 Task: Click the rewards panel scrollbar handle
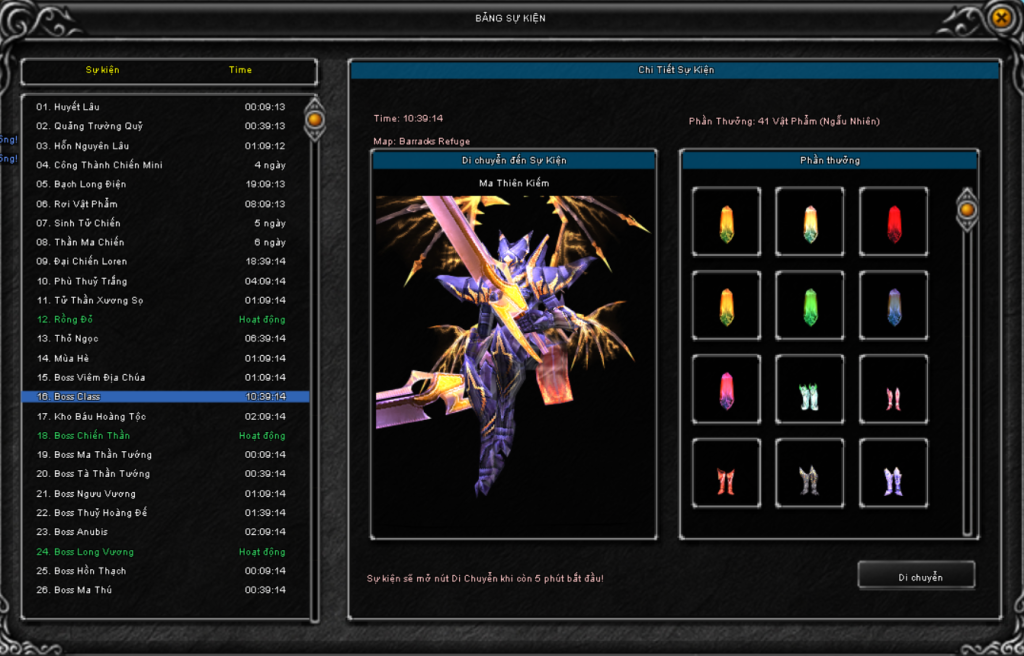(x=966, y=210)
